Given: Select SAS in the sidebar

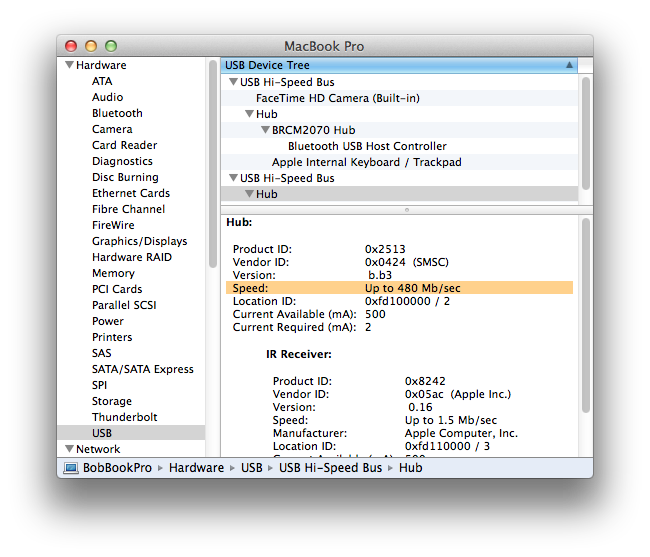Looking at the screenshot, I should point(102,353).
